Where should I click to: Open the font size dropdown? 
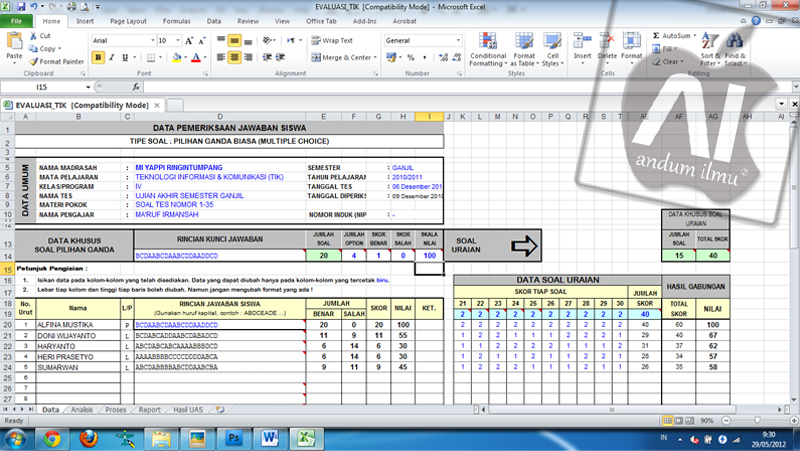[x=178, y=40]
